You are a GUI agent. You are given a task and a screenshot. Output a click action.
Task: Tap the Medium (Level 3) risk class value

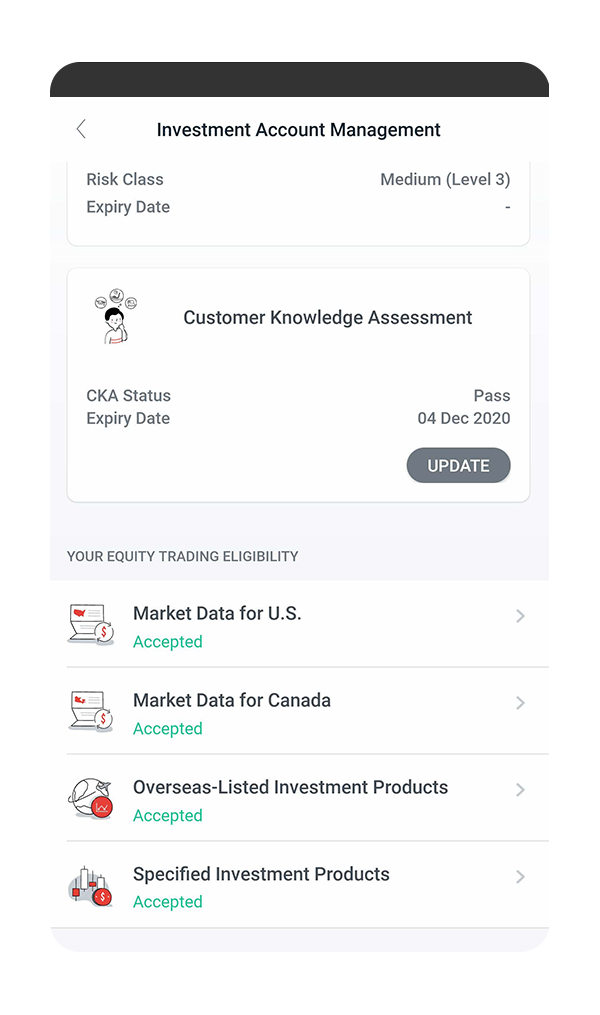[x=445, y=179]
